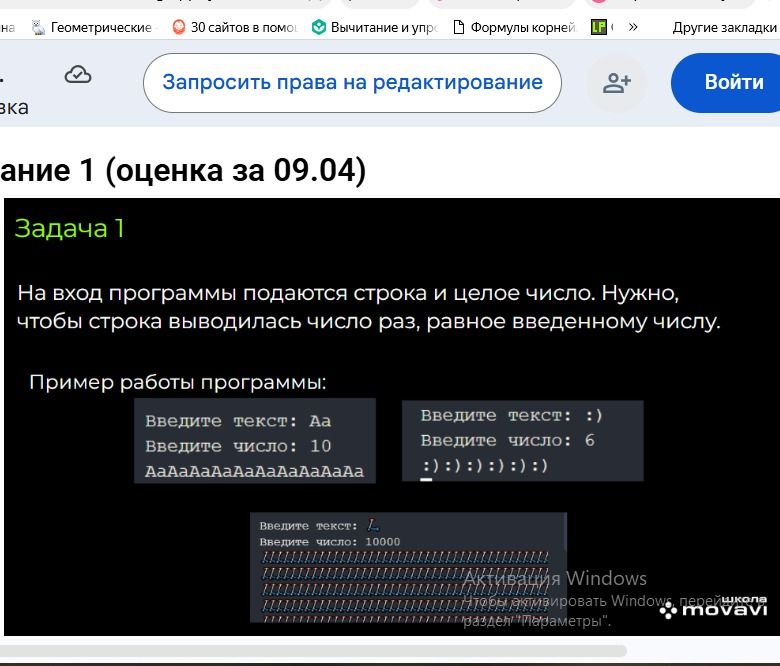The image size is (780, 666).
Task: Click the page icon of Формулы корней bookmark
Action: point(459,27)
